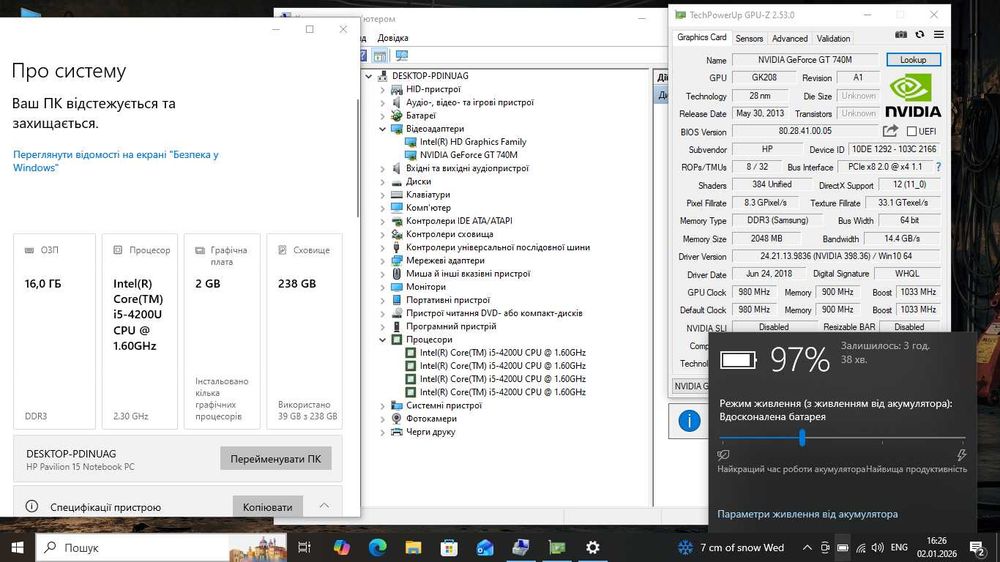The width and height of the screenshot is (1000, 562).
Task: Open the Windows Start menu
Action: point(17,547)
